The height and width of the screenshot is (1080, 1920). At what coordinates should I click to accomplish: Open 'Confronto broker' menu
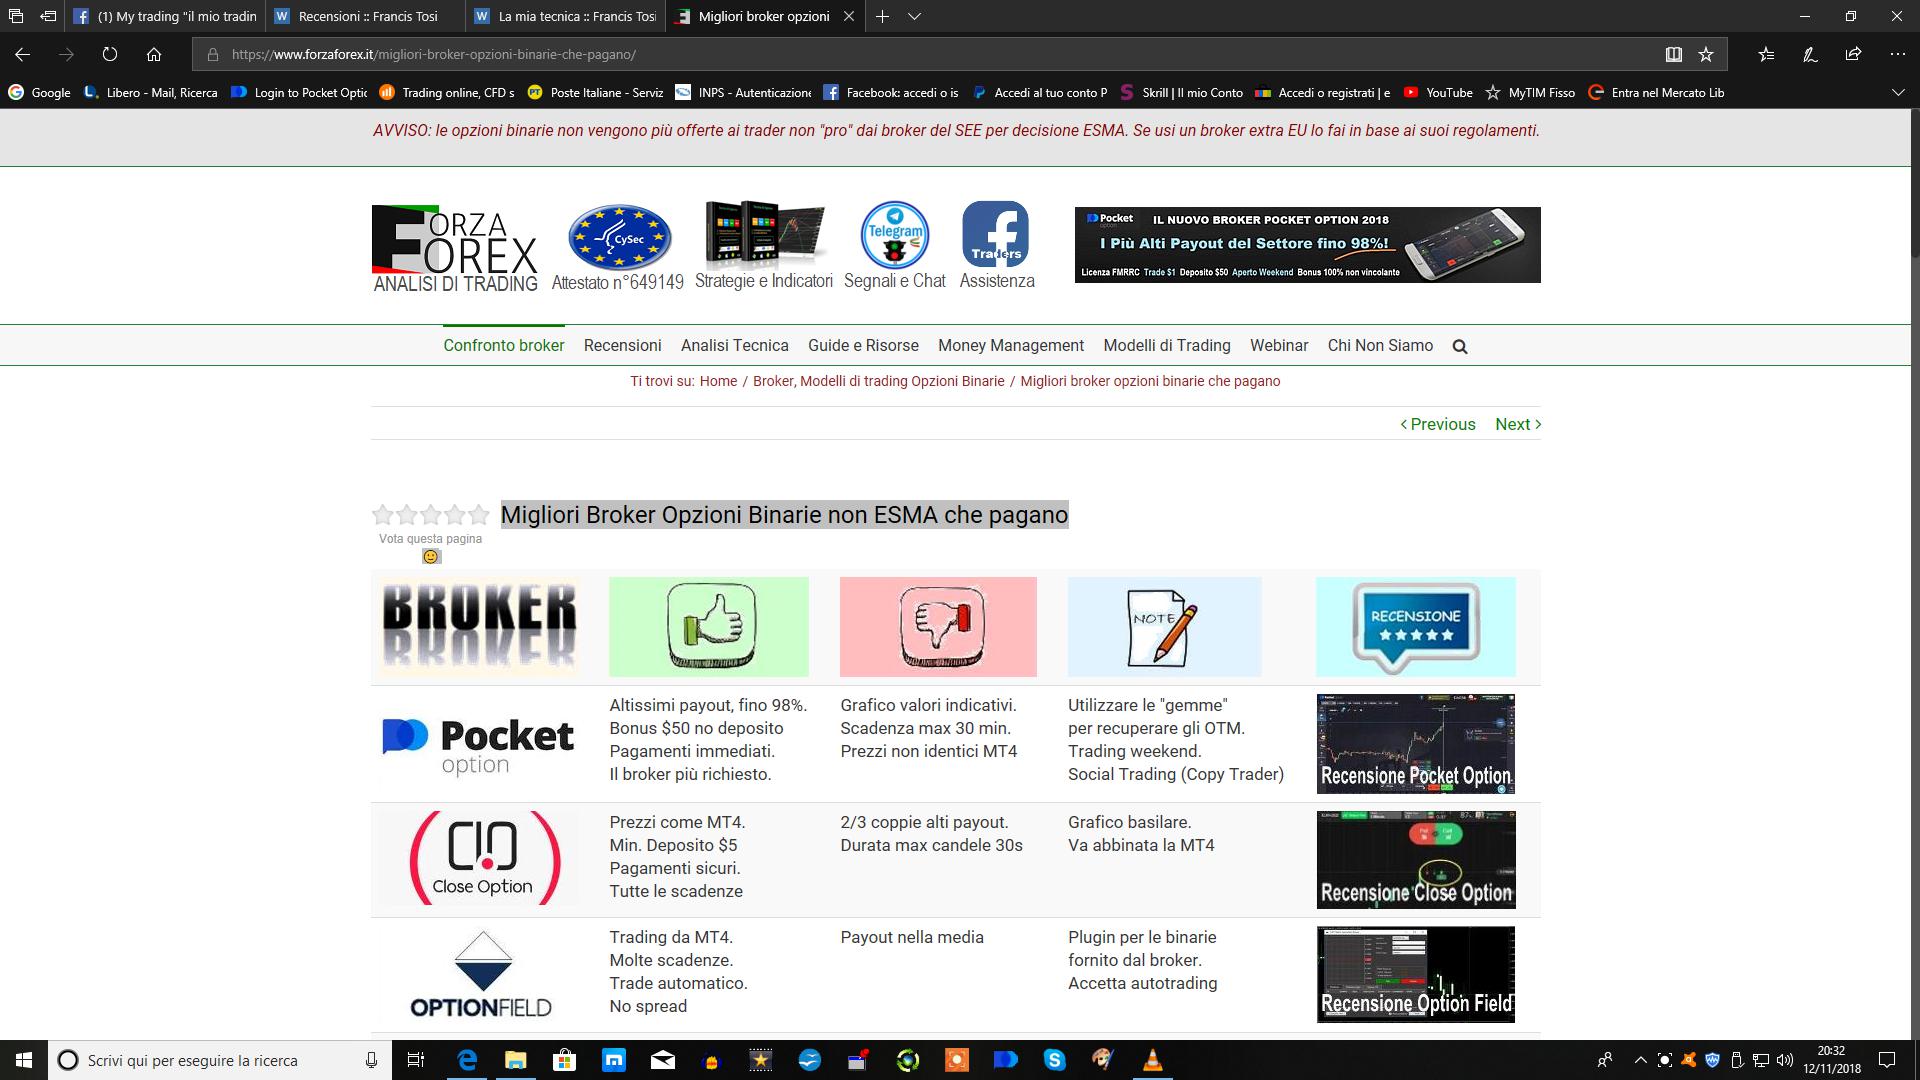tap(504, 345)
